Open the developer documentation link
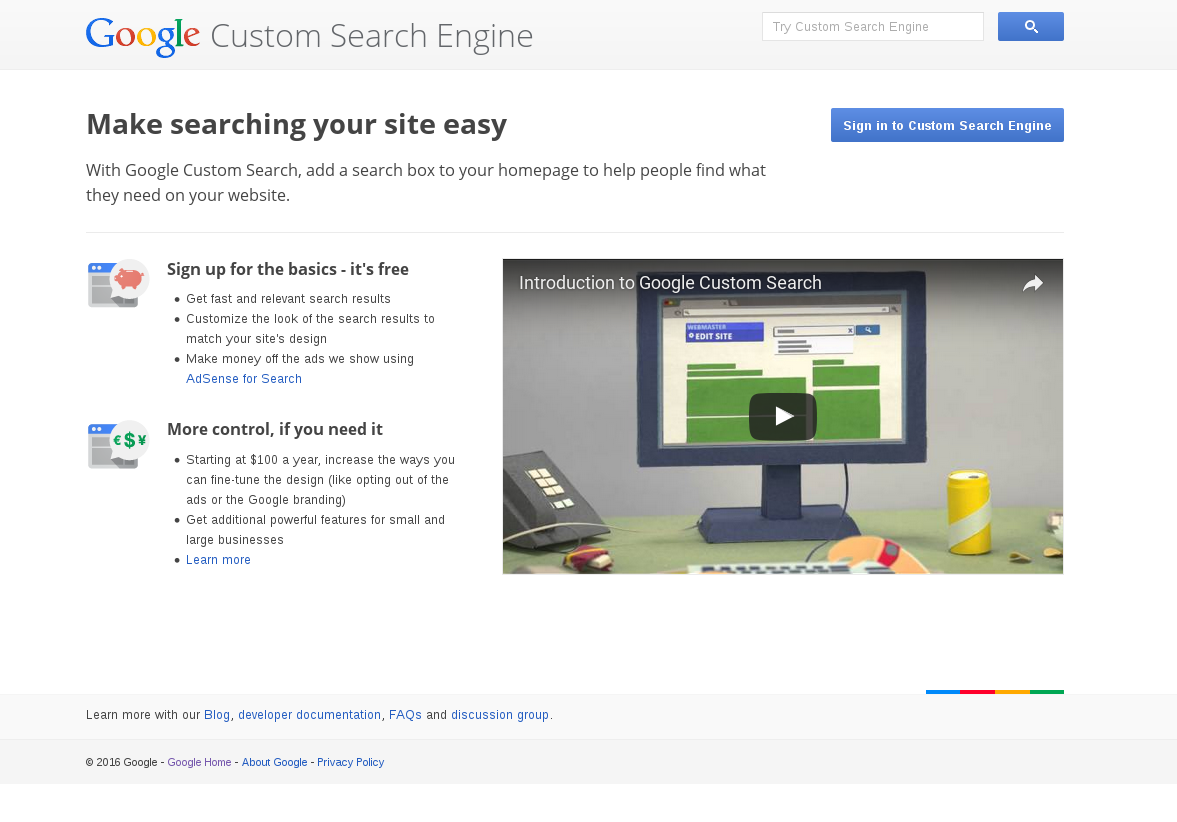The height and width of the screenshot is (822, 1177). point(309,715)
